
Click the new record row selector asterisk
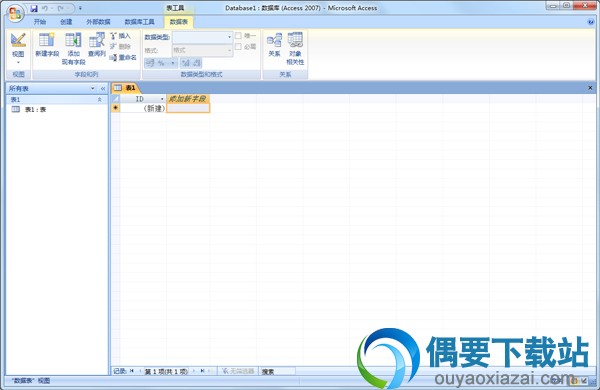(x=115, y=108)
